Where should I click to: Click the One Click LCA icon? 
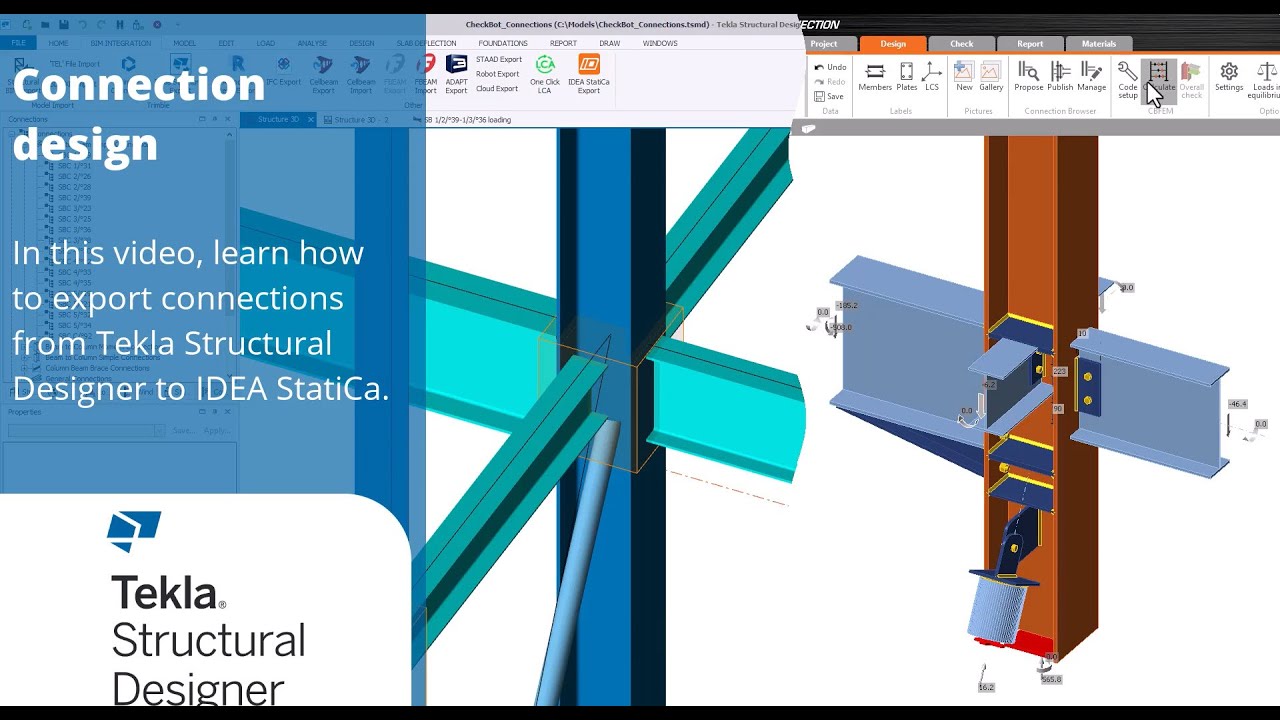(545, 66)
